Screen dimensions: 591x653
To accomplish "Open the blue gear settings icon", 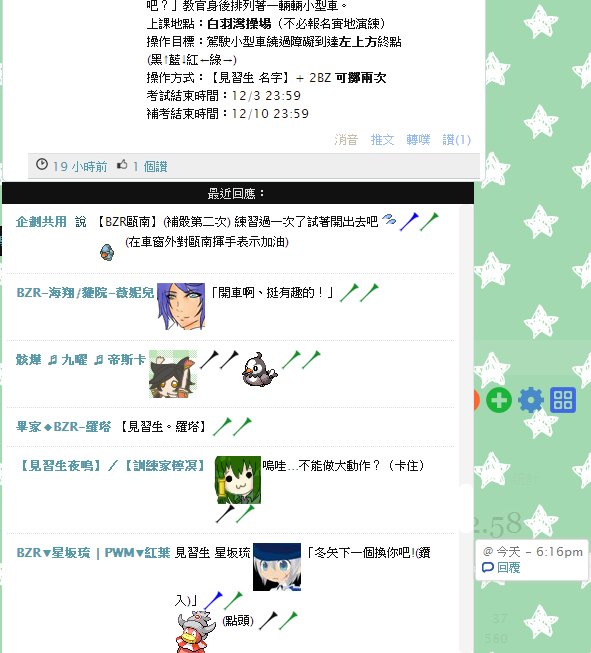I will [x=531, y=400].
